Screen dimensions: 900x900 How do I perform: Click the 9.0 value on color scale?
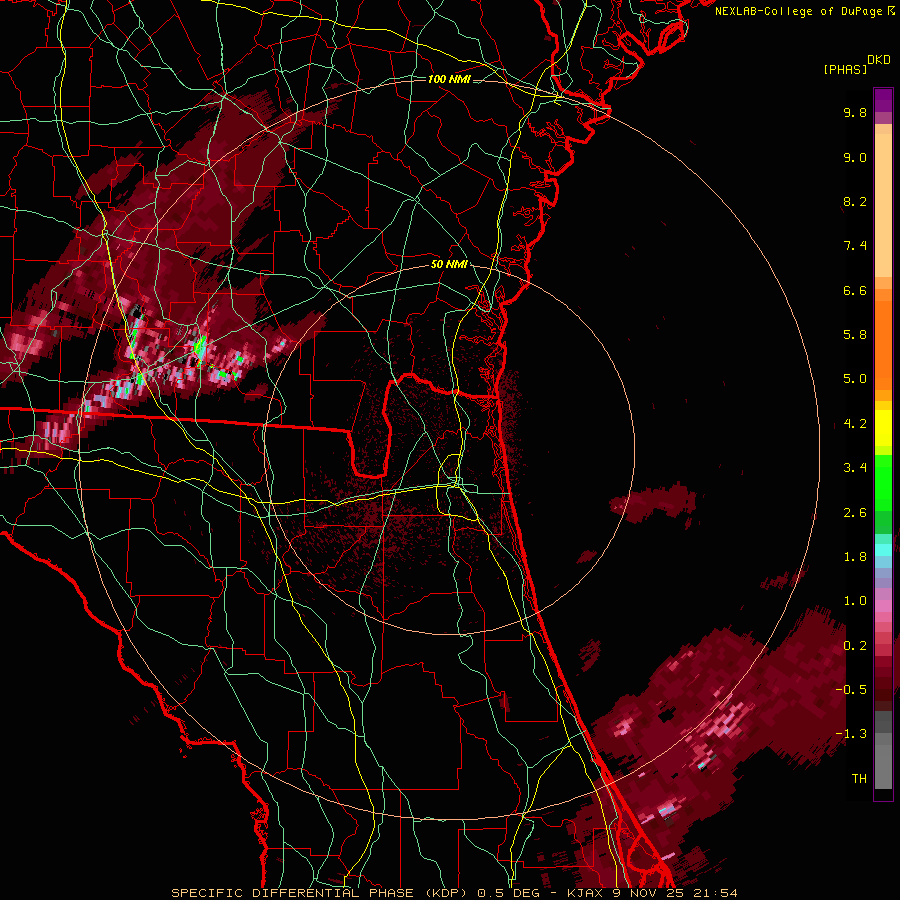pyautogui.click(x=855, y=157)
